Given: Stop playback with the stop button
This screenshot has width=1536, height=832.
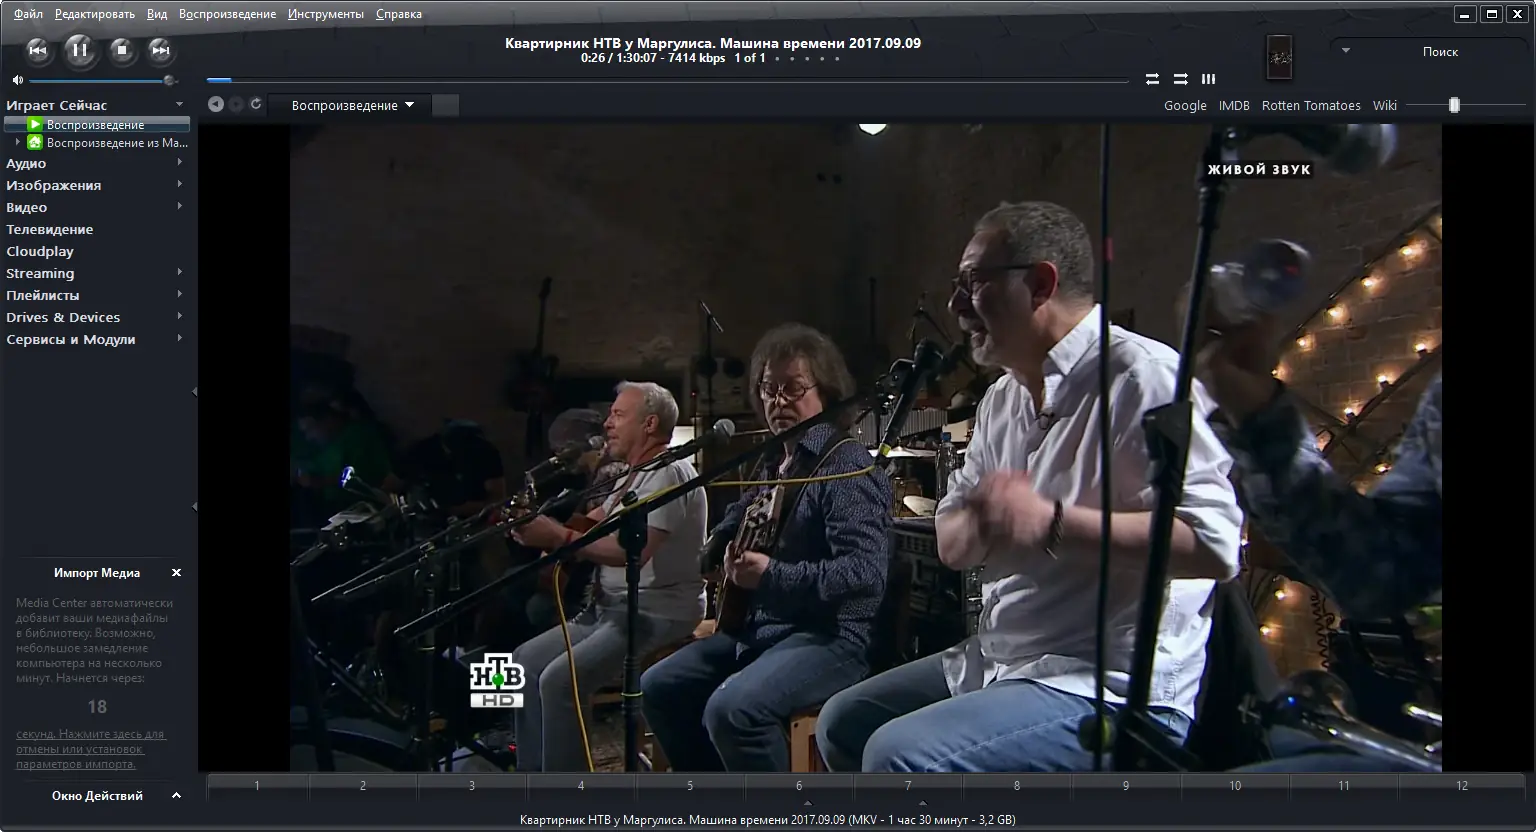Looking at the screenshot, I should (122, 50).
